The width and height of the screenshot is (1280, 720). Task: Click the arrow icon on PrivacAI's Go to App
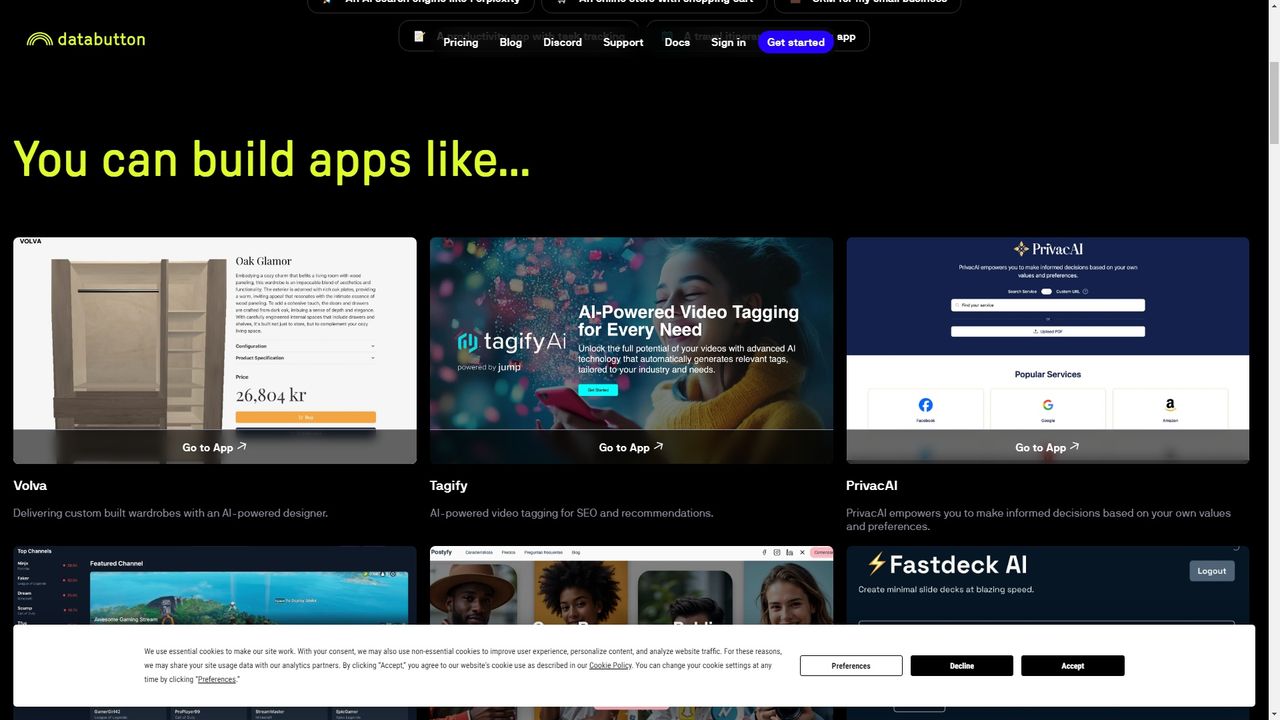coord(1075,447)
